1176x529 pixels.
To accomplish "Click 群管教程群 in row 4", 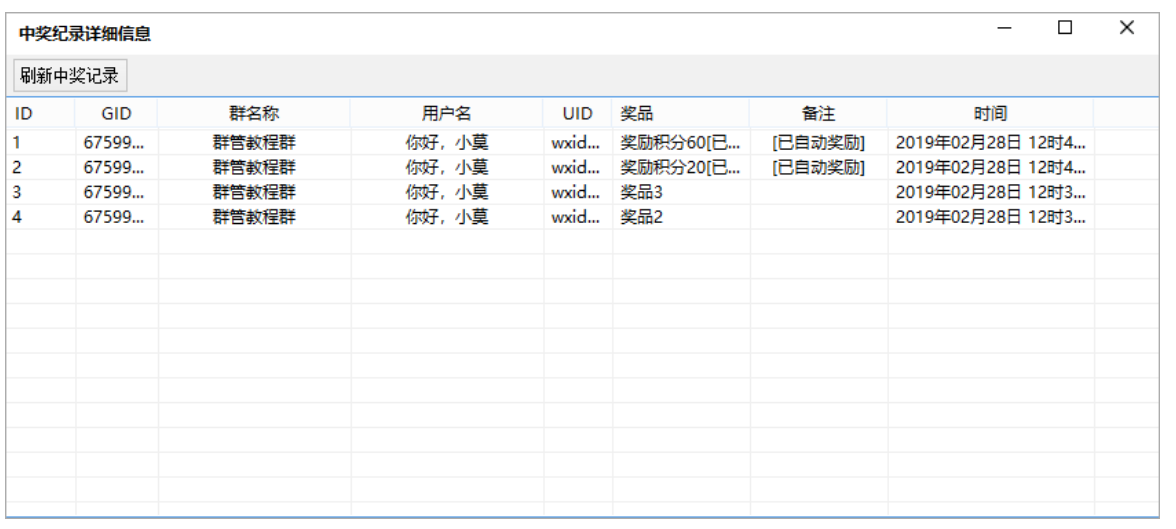I will tap(254, 218).
